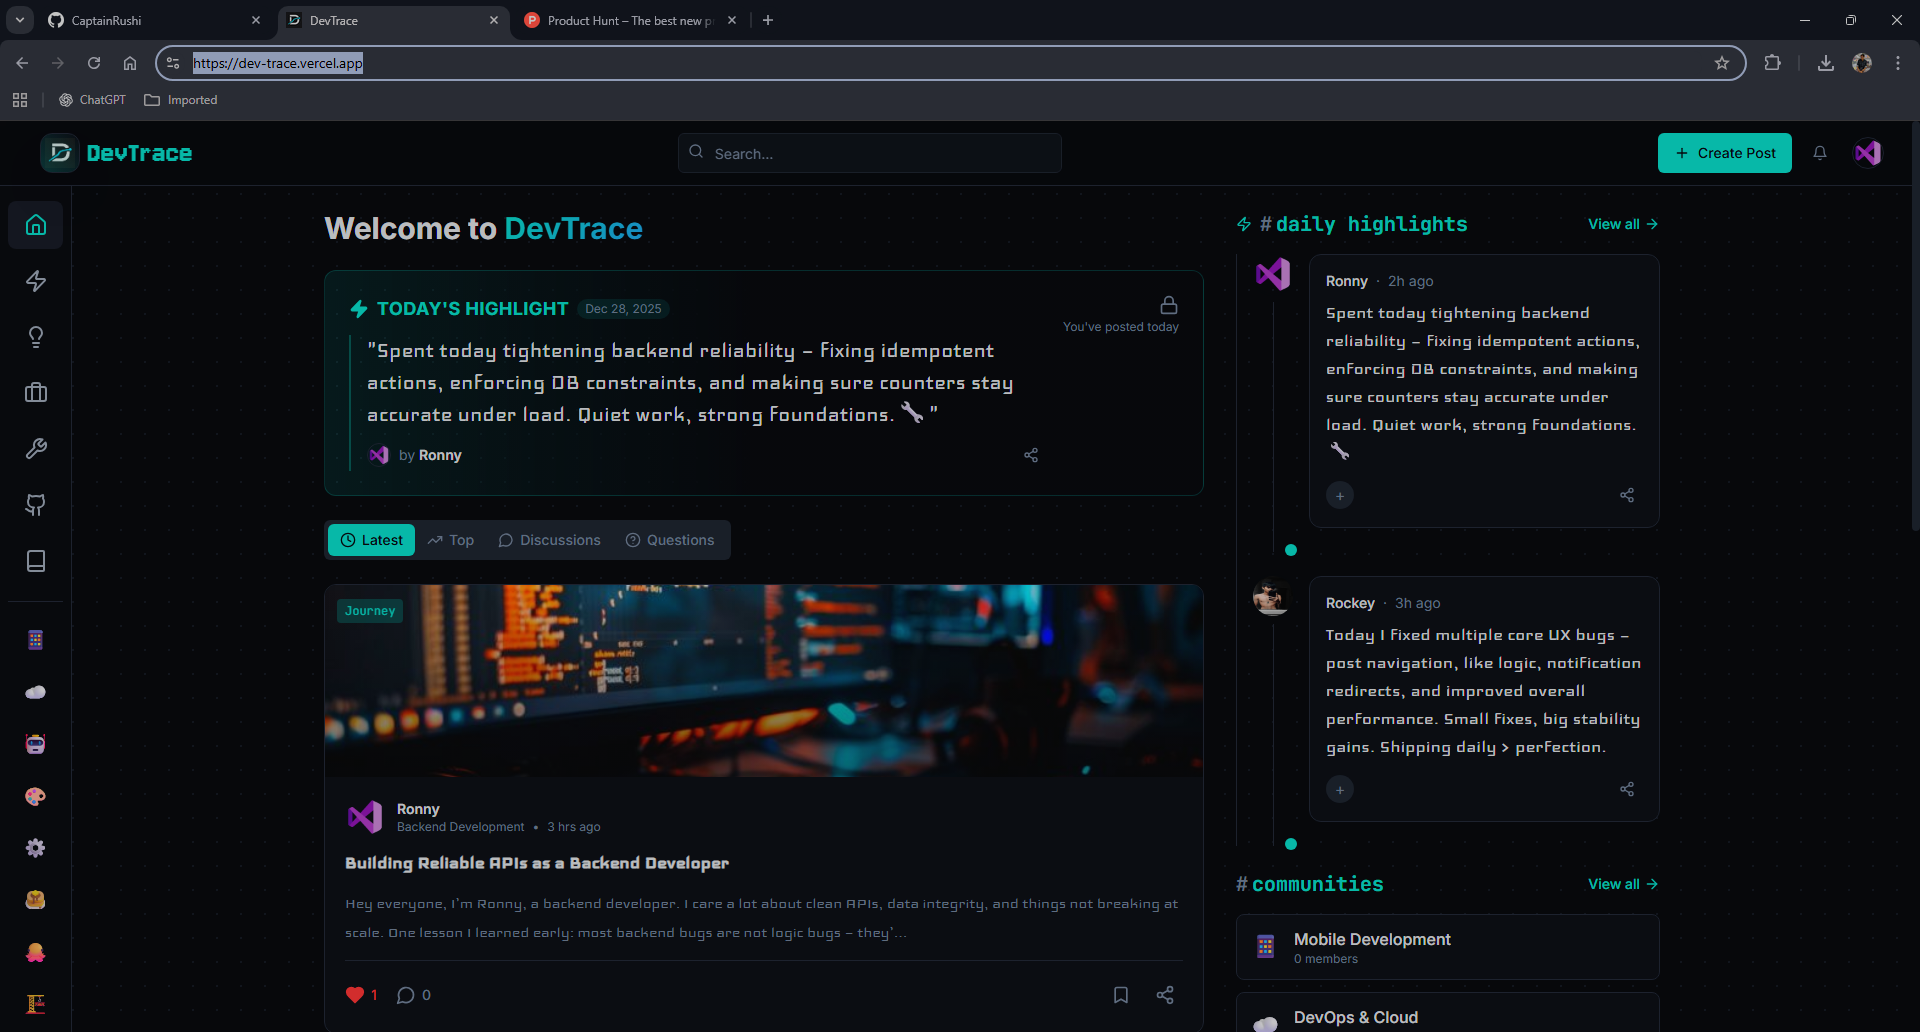Click the notification bell icon
Viewport: 1920px width, 1032px height.
click(1820, 153)
